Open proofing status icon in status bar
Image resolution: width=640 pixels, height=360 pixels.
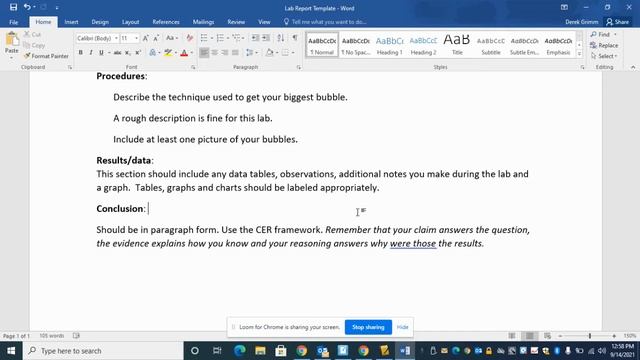point(76,336)
